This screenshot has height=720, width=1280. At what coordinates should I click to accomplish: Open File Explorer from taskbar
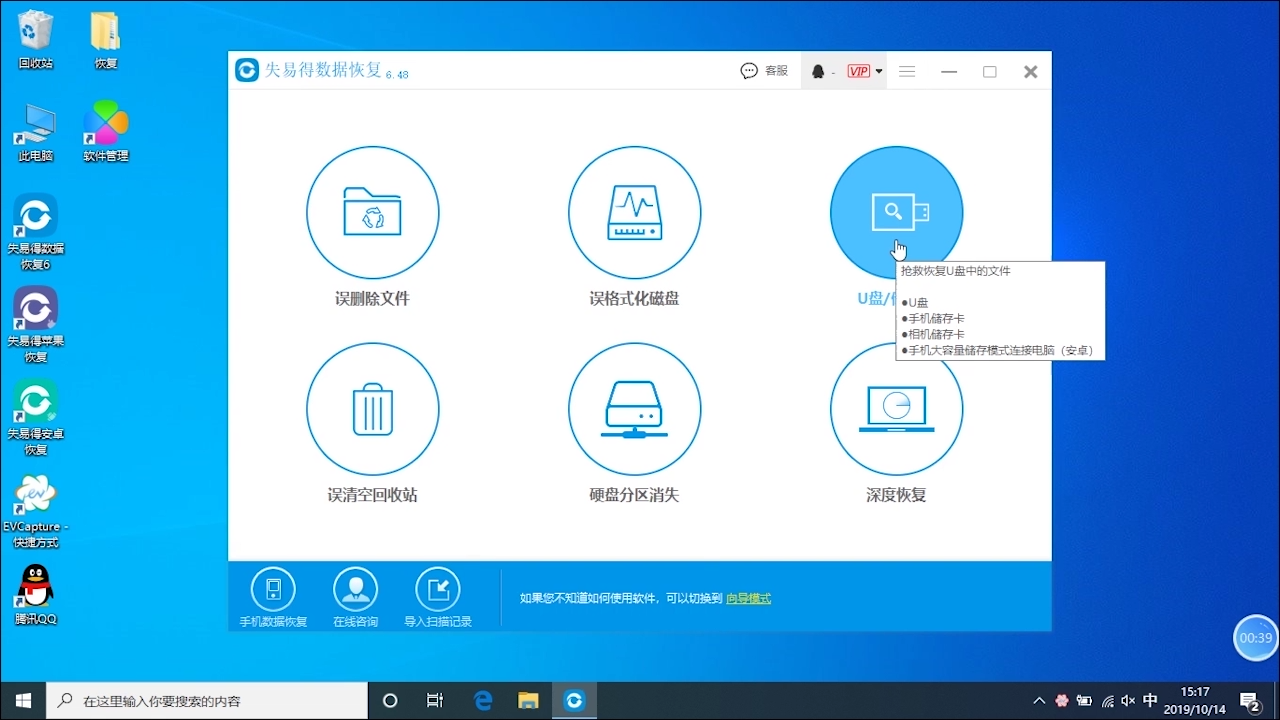528,700
